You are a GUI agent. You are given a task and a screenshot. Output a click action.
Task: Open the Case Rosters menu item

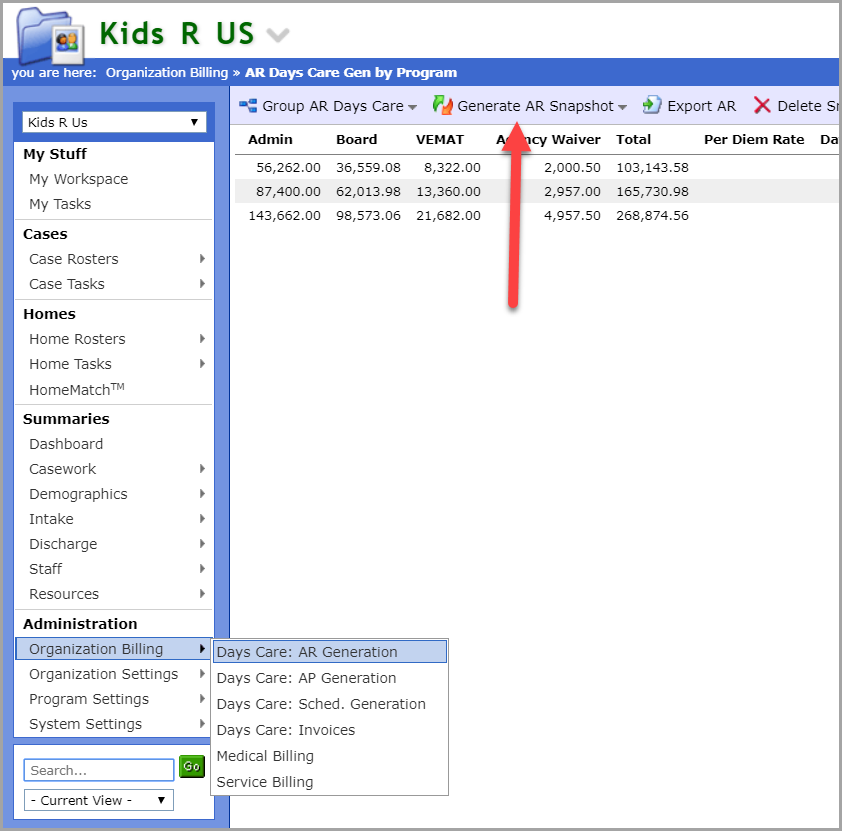pyautogui.click(x=74, y=259)
